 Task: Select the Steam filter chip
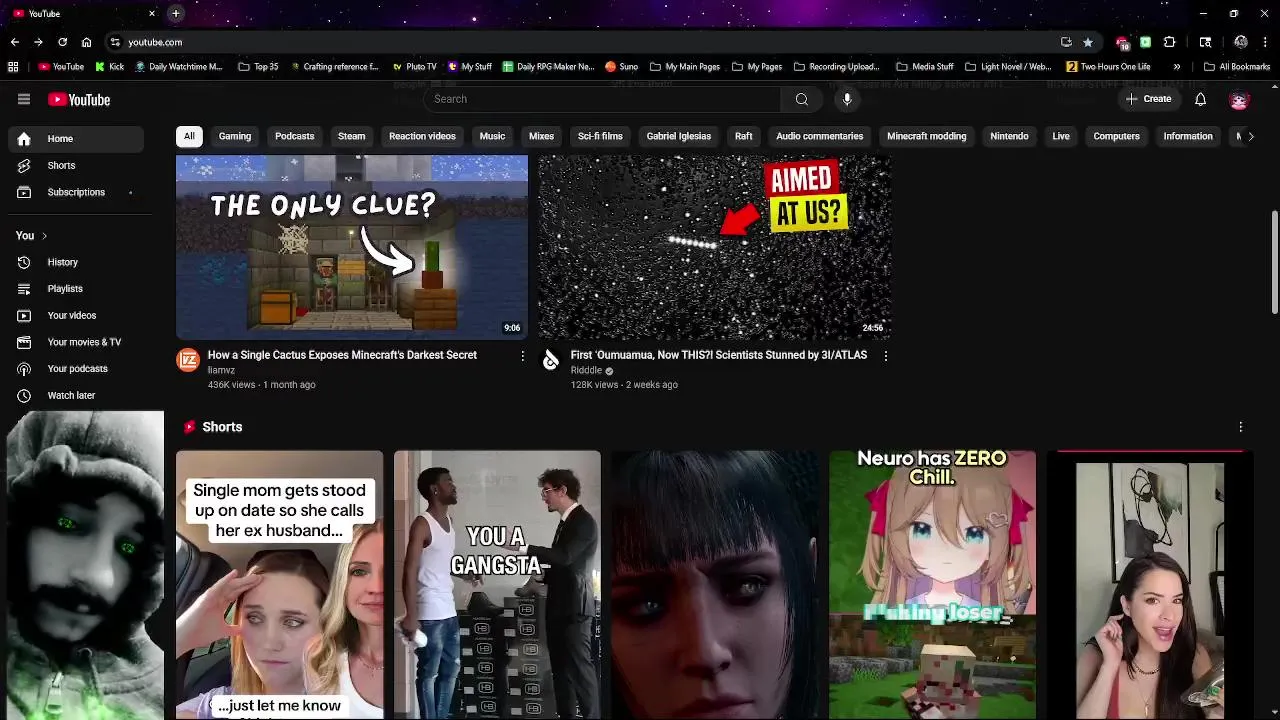pos(351,136)
